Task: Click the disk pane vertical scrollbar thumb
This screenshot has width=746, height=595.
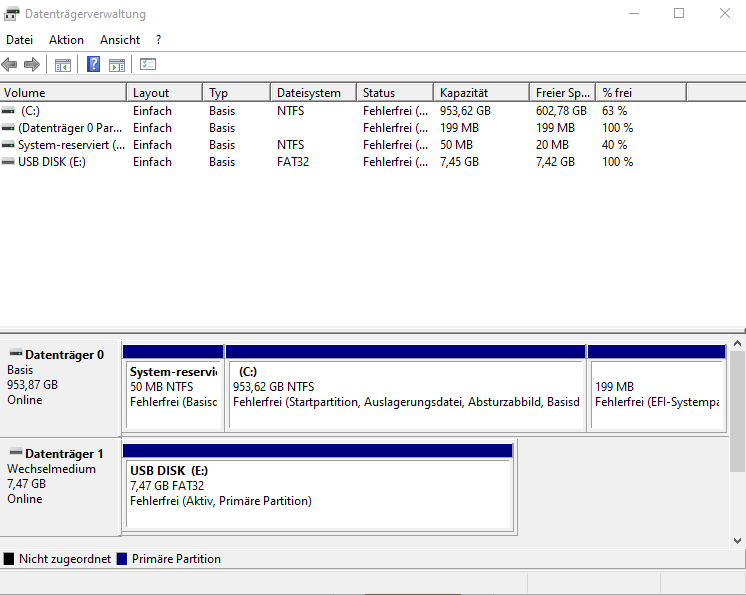Action: click(x=737, y=411)
